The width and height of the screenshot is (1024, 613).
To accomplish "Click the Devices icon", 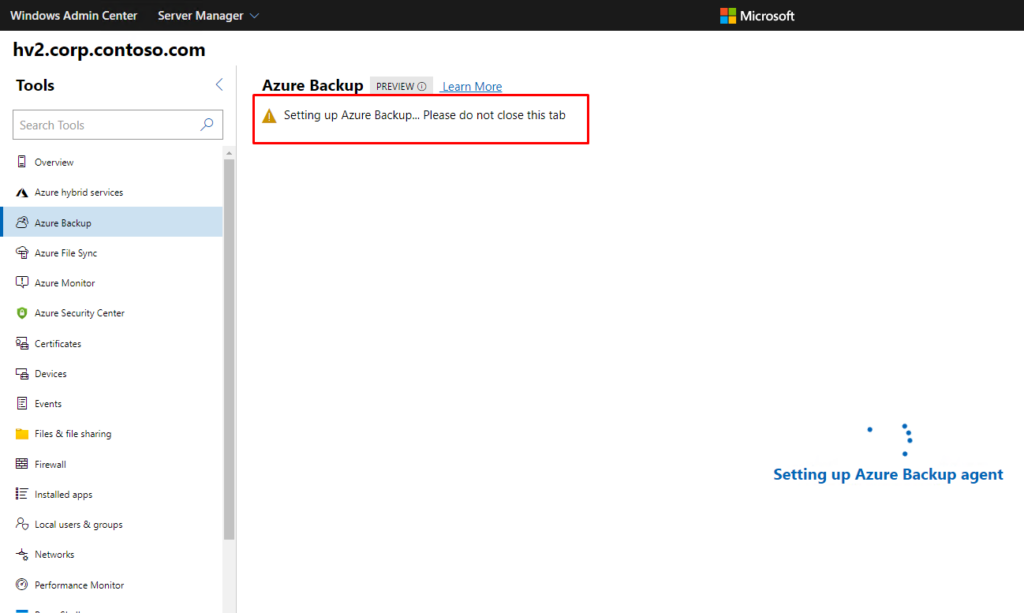I will pos(22,373).
